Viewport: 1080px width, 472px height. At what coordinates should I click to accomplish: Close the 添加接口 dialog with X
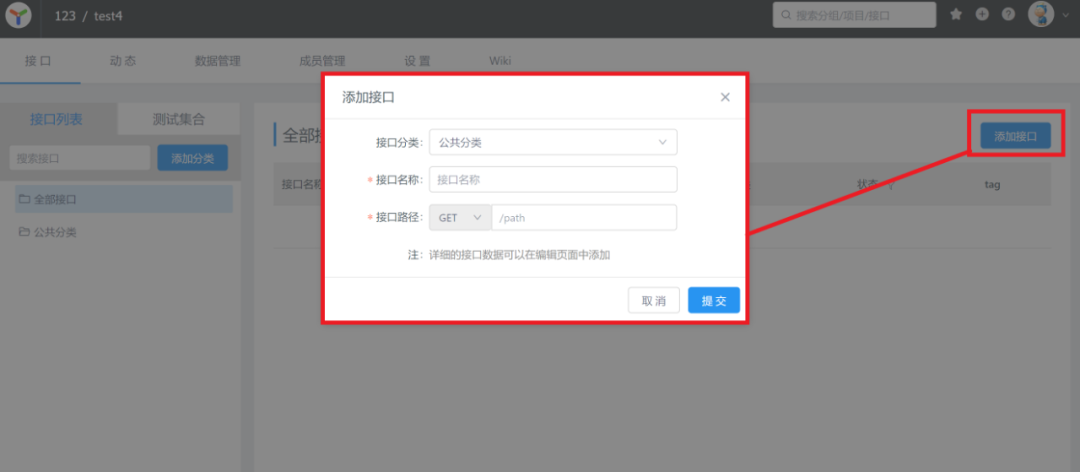pos(725,97)
